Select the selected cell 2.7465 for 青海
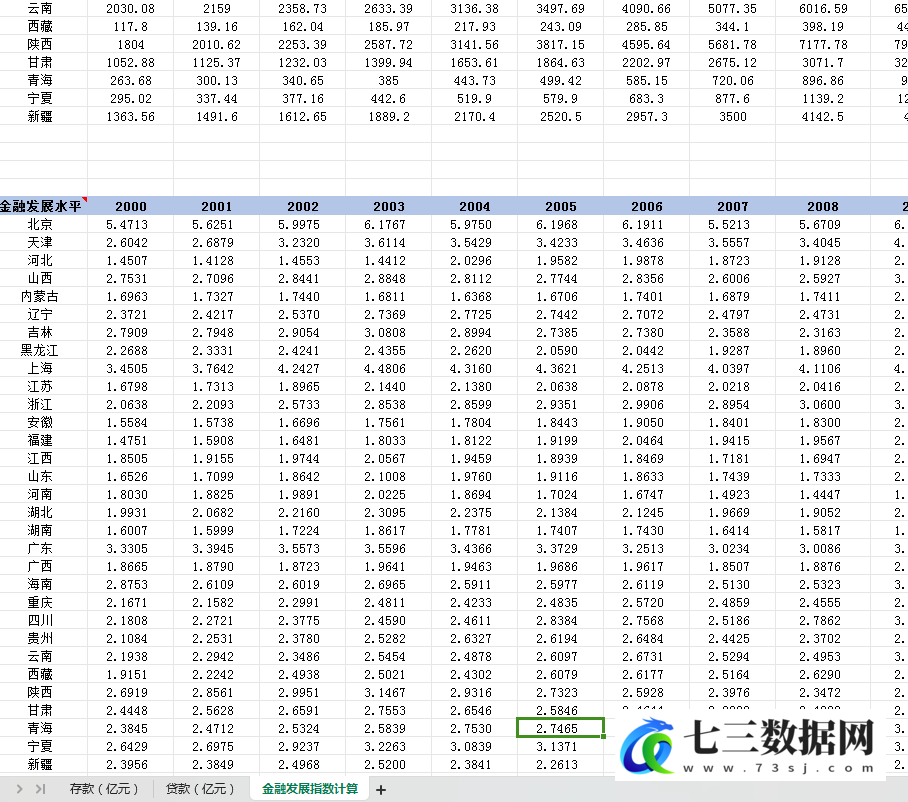Image resolution: width=908 pixels, height=802 pixels. pos(561,728)
